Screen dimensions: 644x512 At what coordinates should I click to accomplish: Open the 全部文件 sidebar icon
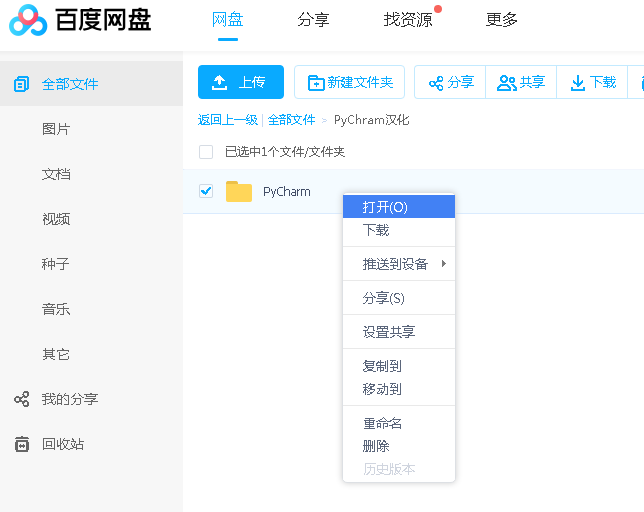coord(21,84)
